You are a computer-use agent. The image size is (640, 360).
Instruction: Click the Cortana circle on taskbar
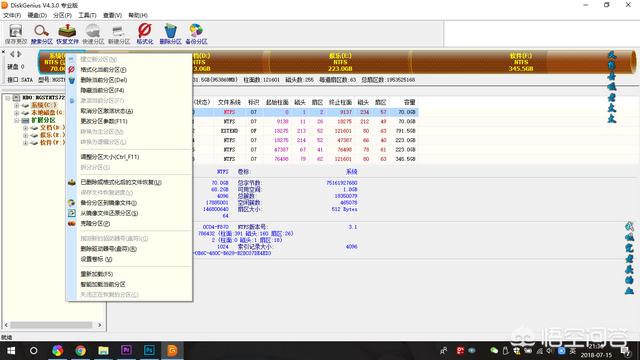33,350
